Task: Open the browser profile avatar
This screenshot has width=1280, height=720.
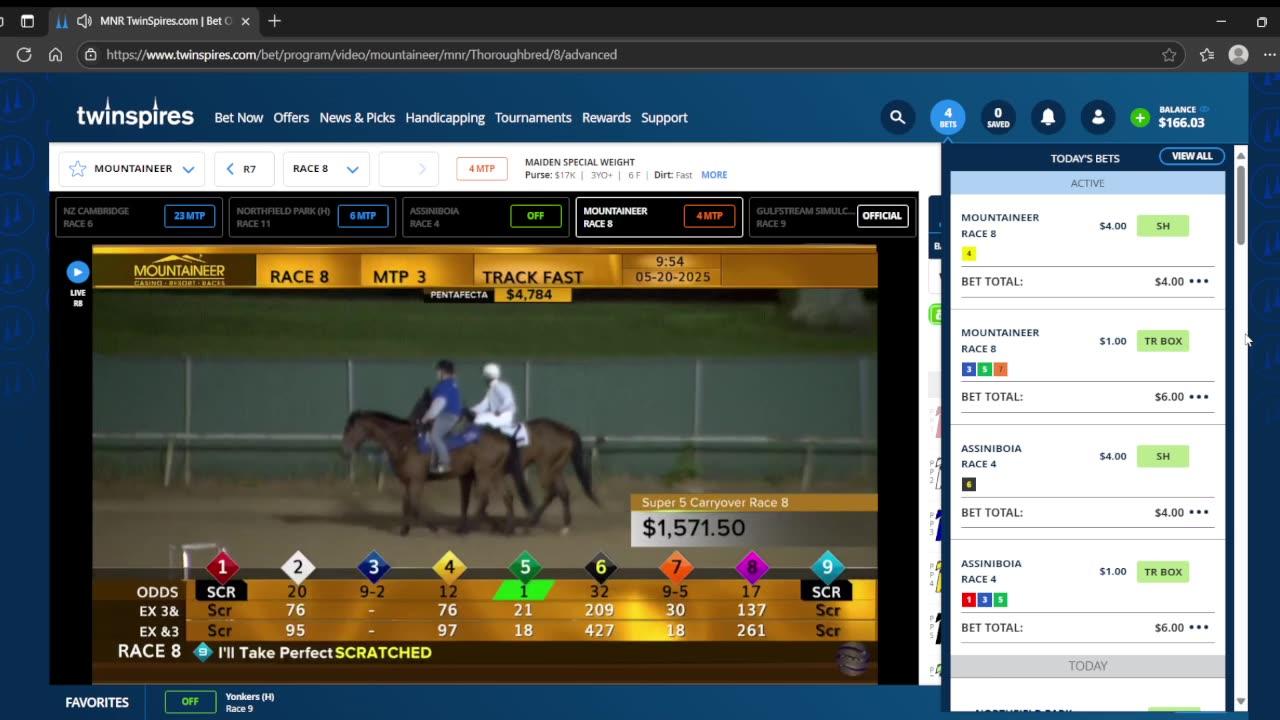Action: [x=1238, y=55]
